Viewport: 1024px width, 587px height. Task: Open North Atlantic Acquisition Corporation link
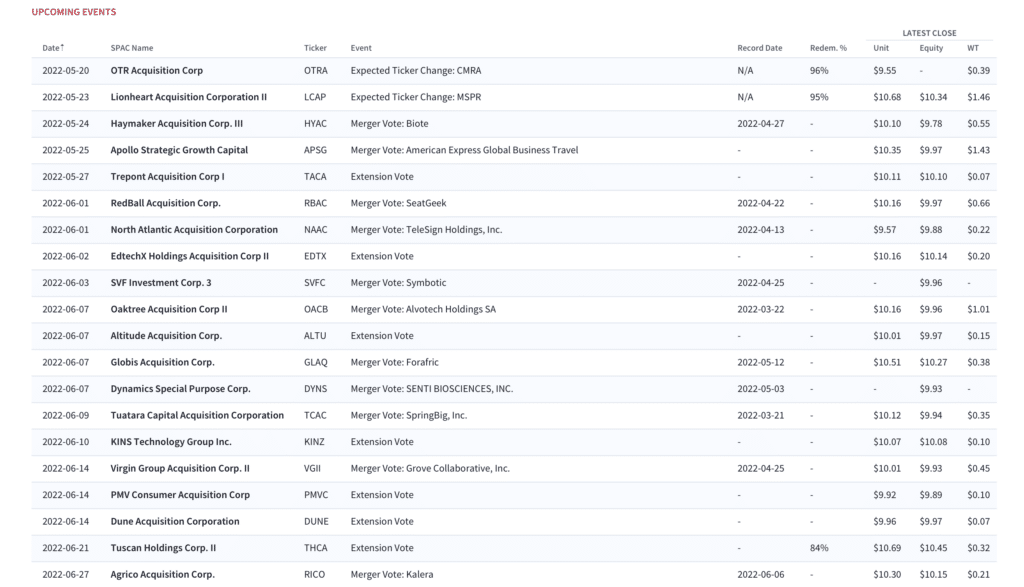pyautogui.click(x=194, y=230)
